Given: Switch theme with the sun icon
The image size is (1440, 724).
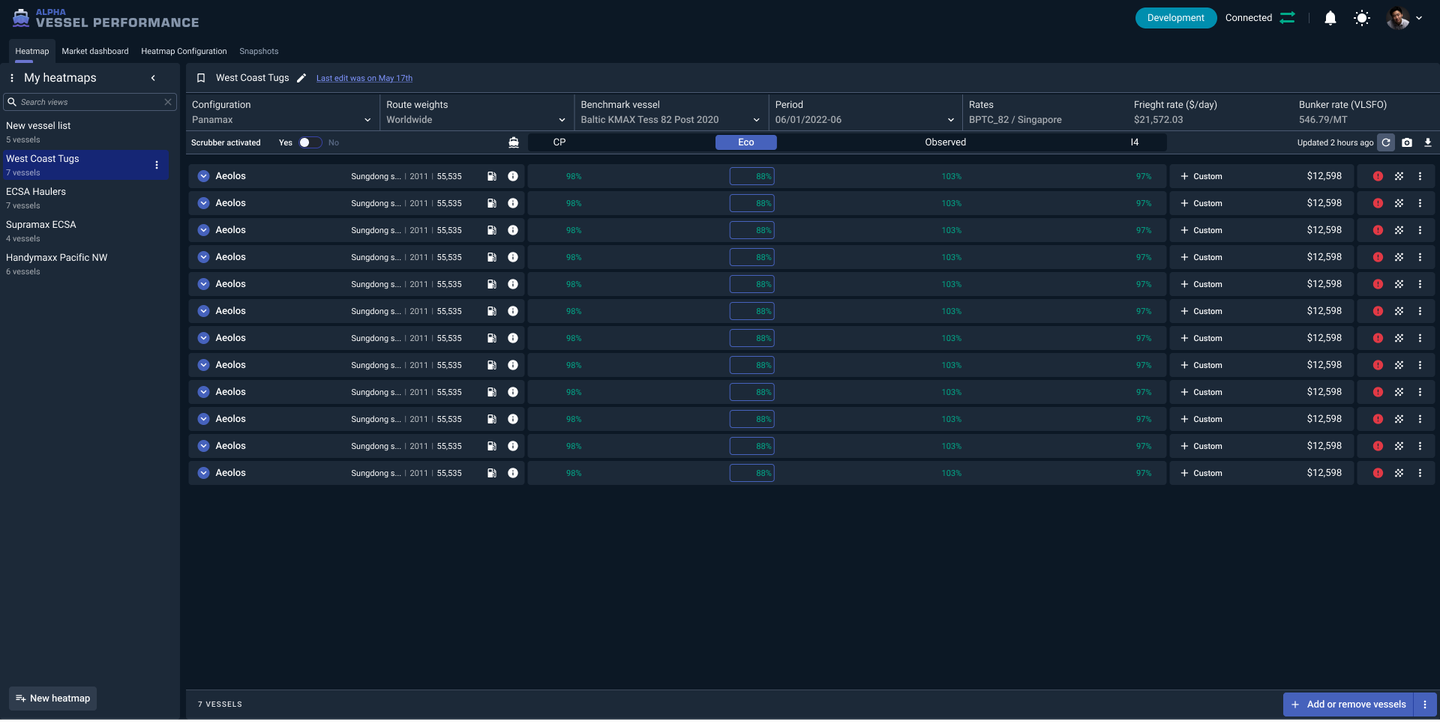Looking at the screenshot, I should coord(1362,18).
